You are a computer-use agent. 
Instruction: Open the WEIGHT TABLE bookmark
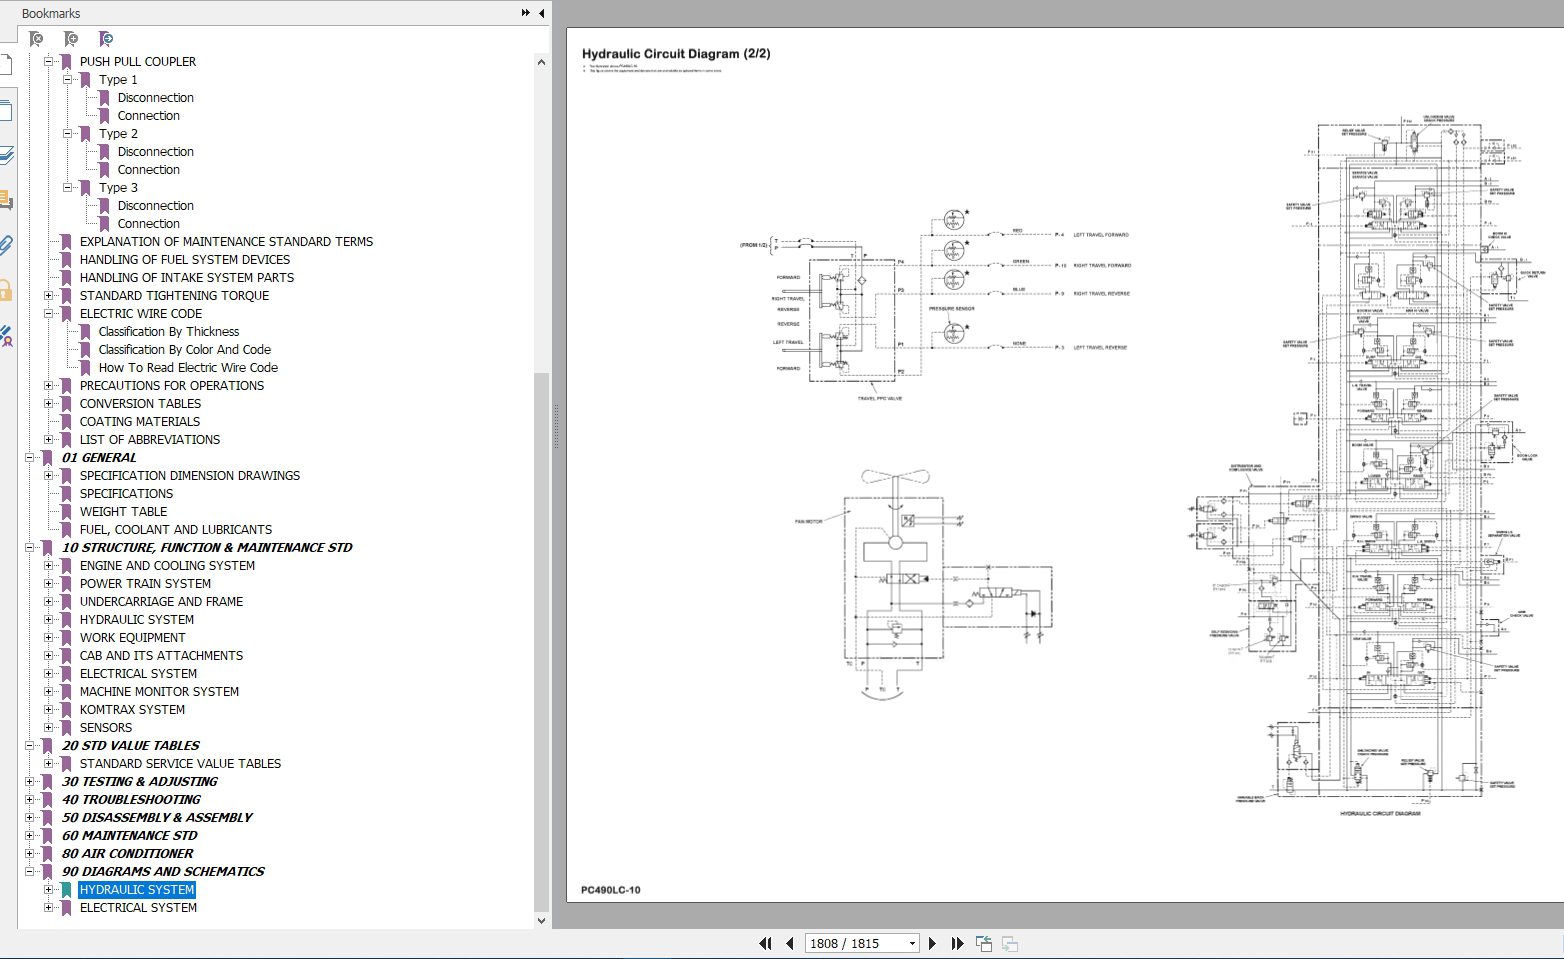(123, 512)
